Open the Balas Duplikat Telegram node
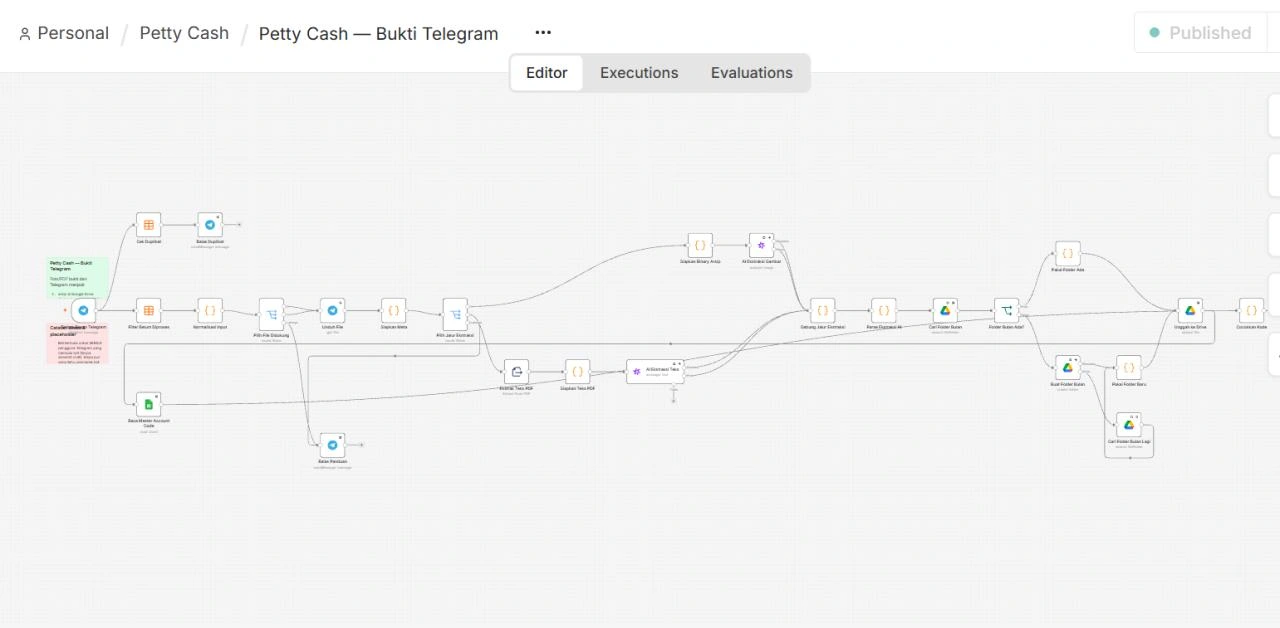Viewport: 1280px width, 628px height. click(x=210, y=225)
